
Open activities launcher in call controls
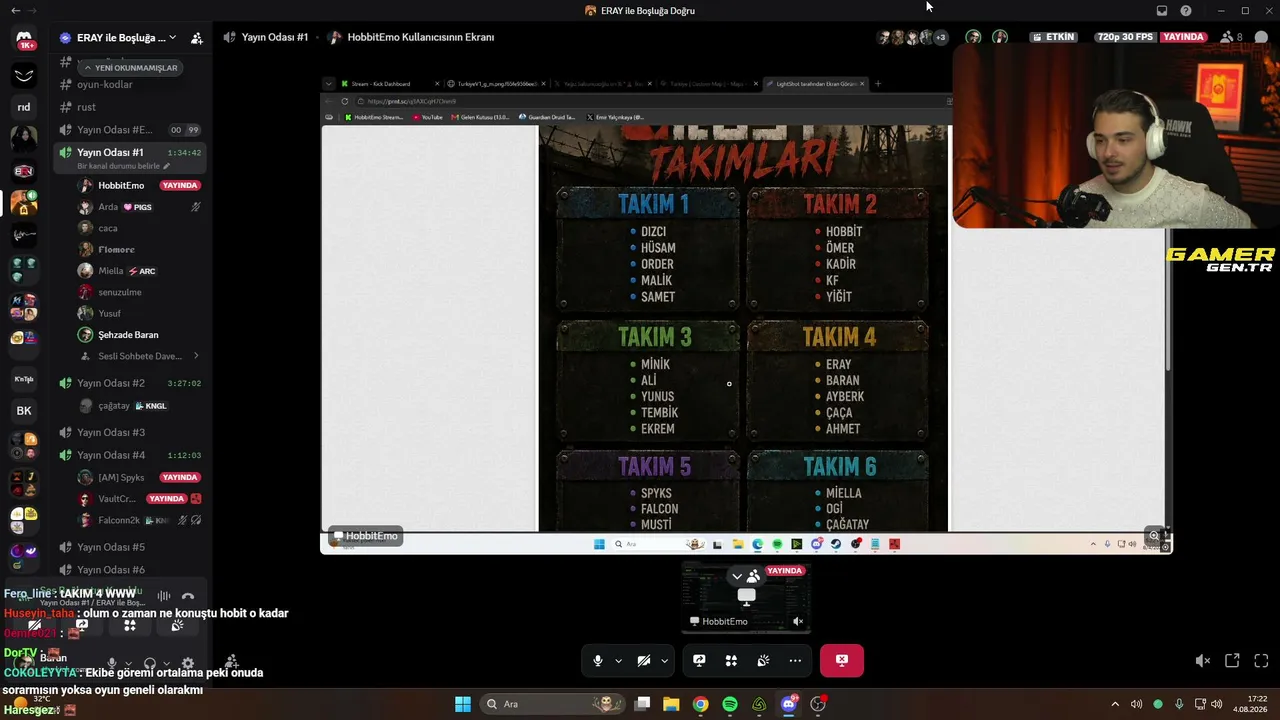point(731,660)
